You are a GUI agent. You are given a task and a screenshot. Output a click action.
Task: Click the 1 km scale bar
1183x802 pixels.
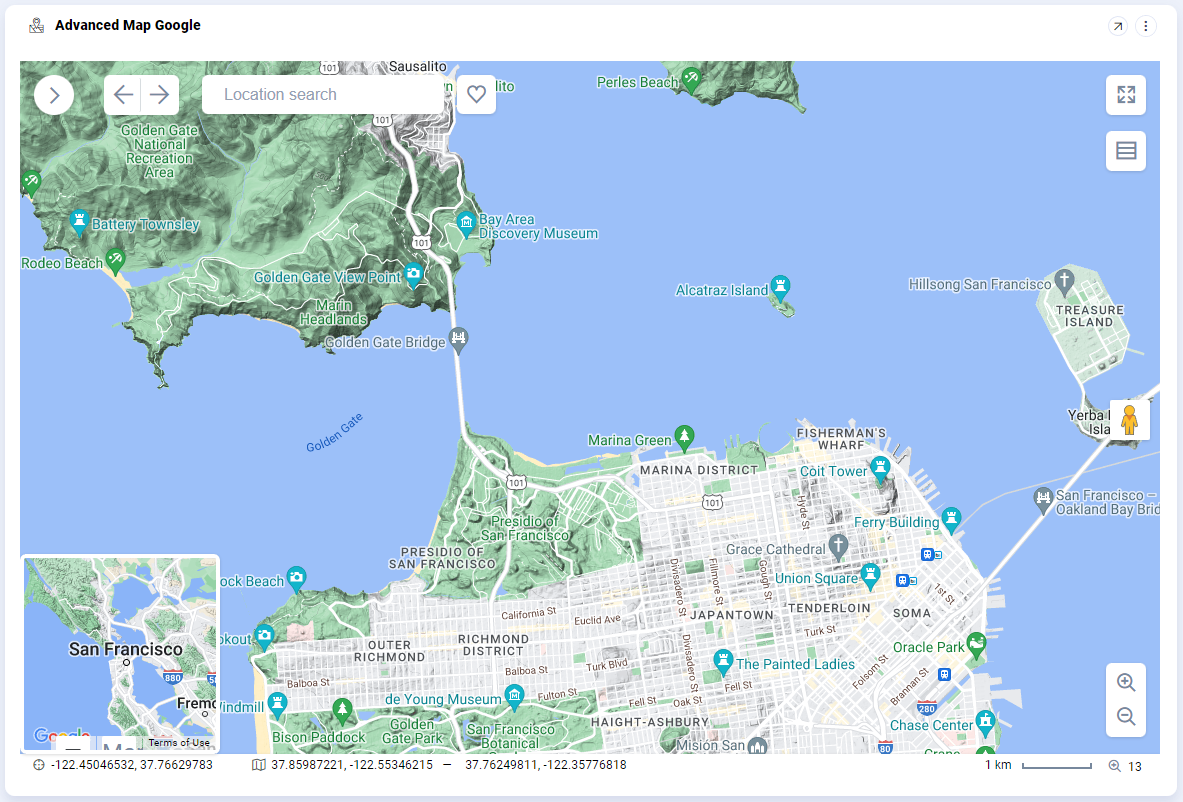(x=1056, y=766)
